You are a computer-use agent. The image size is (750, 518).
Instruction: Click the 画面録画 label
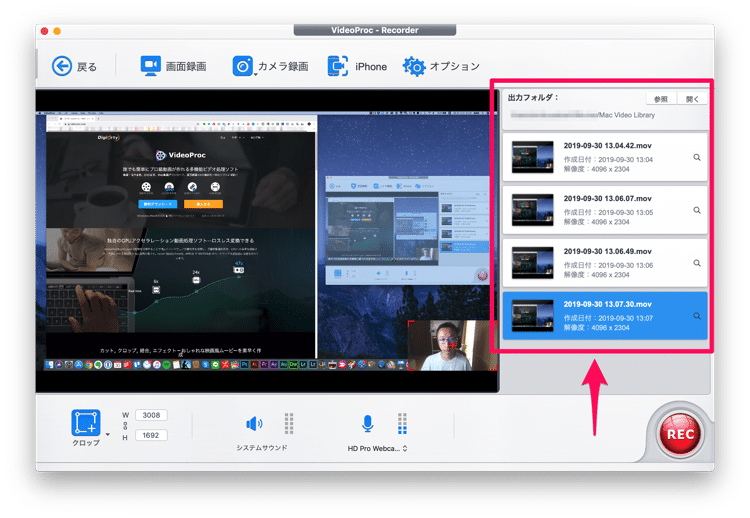pyautogui.click(x=186, y=66)
